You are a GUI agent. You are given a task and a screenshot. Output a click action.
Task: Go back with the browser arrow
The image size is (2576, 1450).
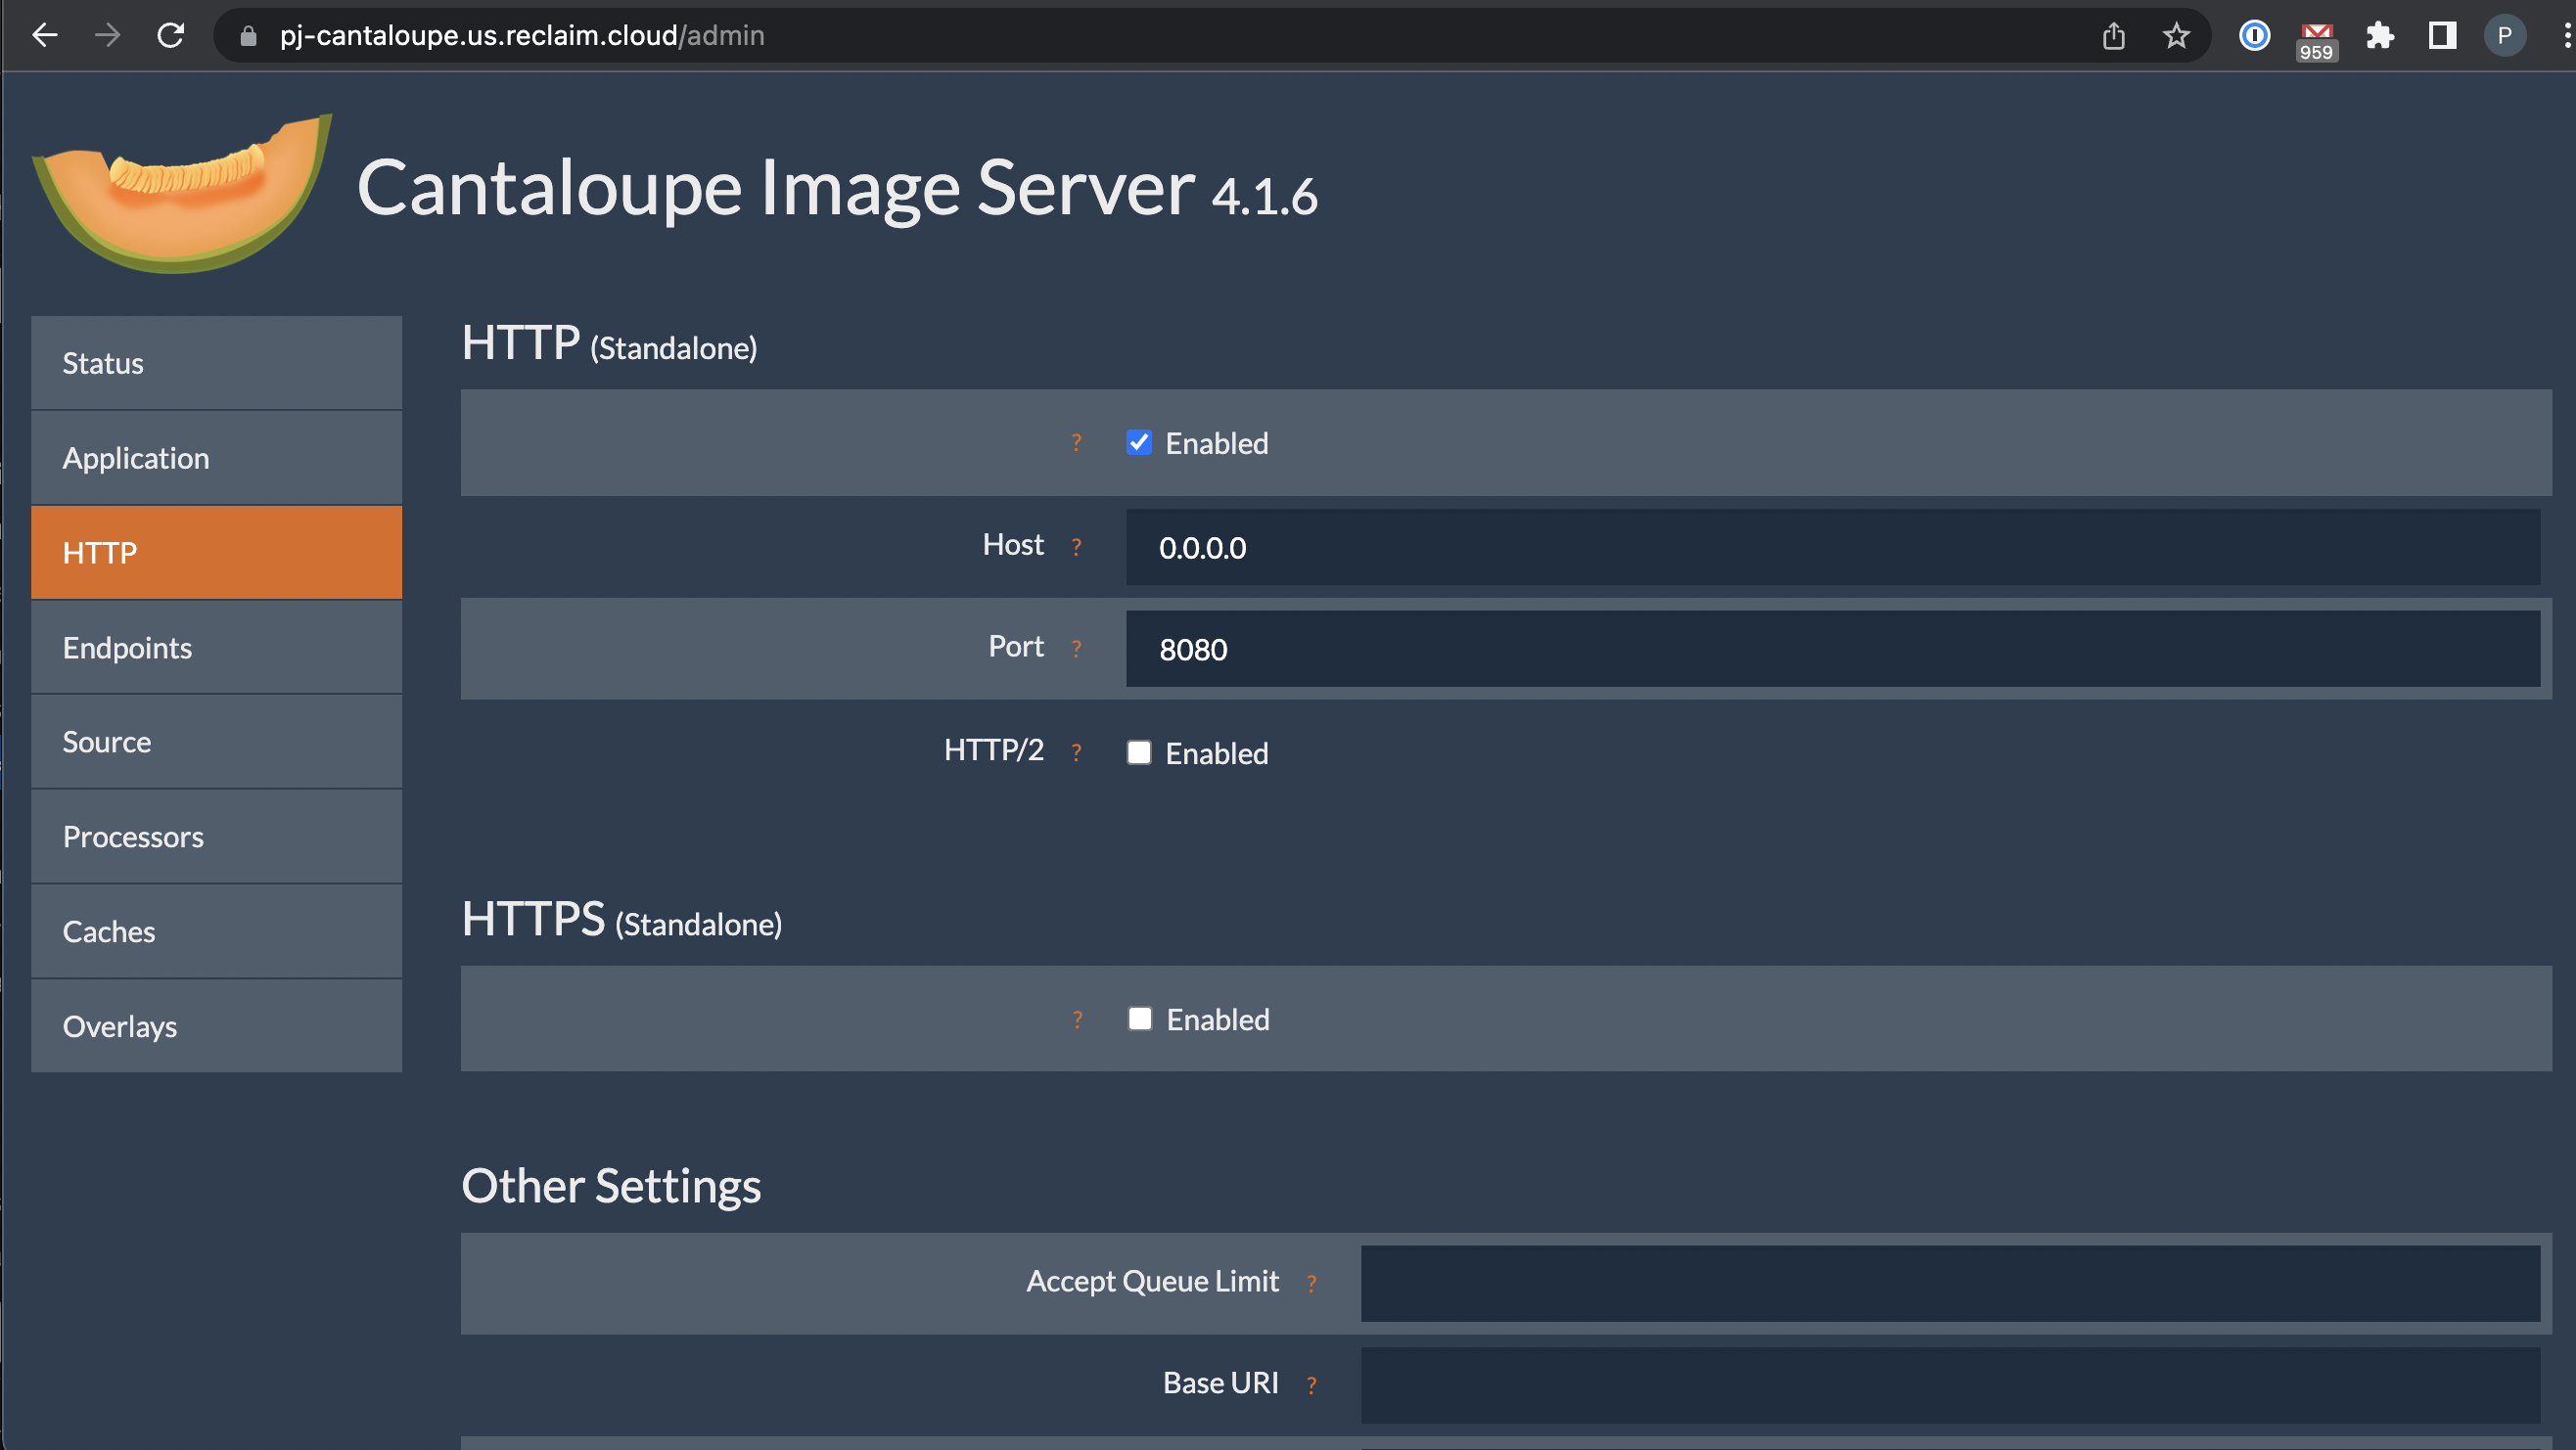[45, 36]
